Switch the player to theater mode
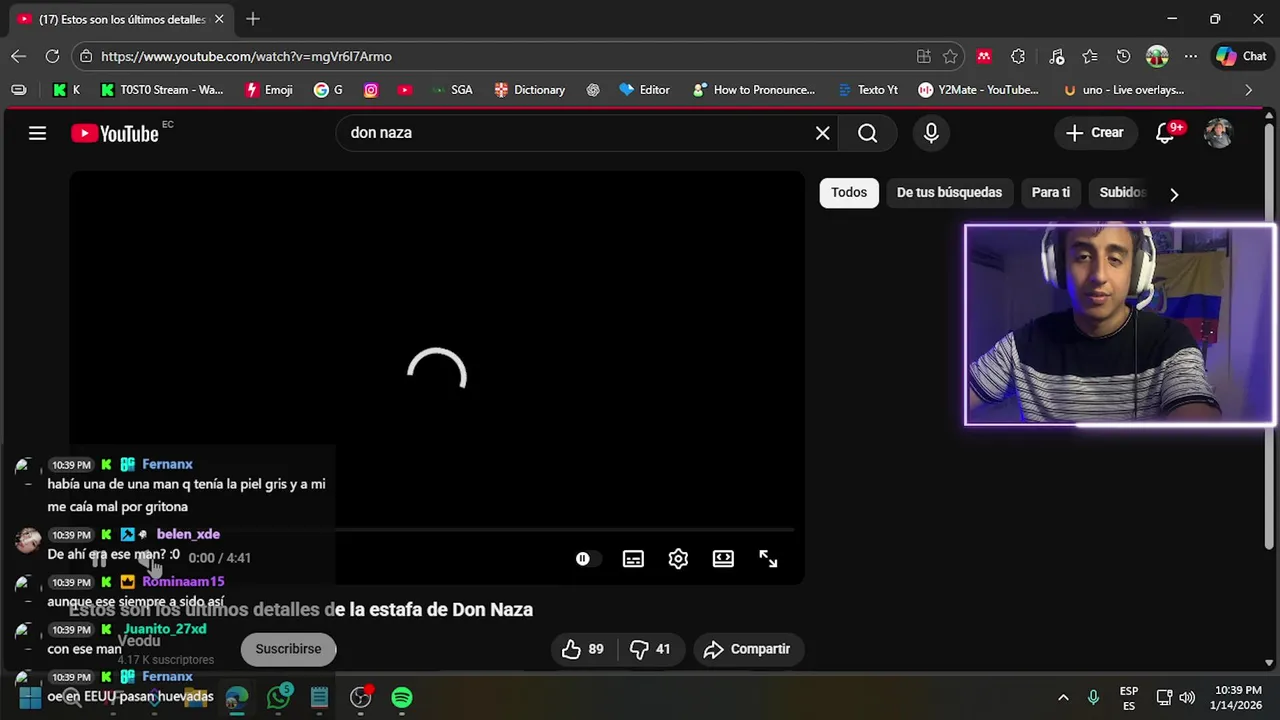1280x720 pixels. pyautogui.click(x=723, y=559)
